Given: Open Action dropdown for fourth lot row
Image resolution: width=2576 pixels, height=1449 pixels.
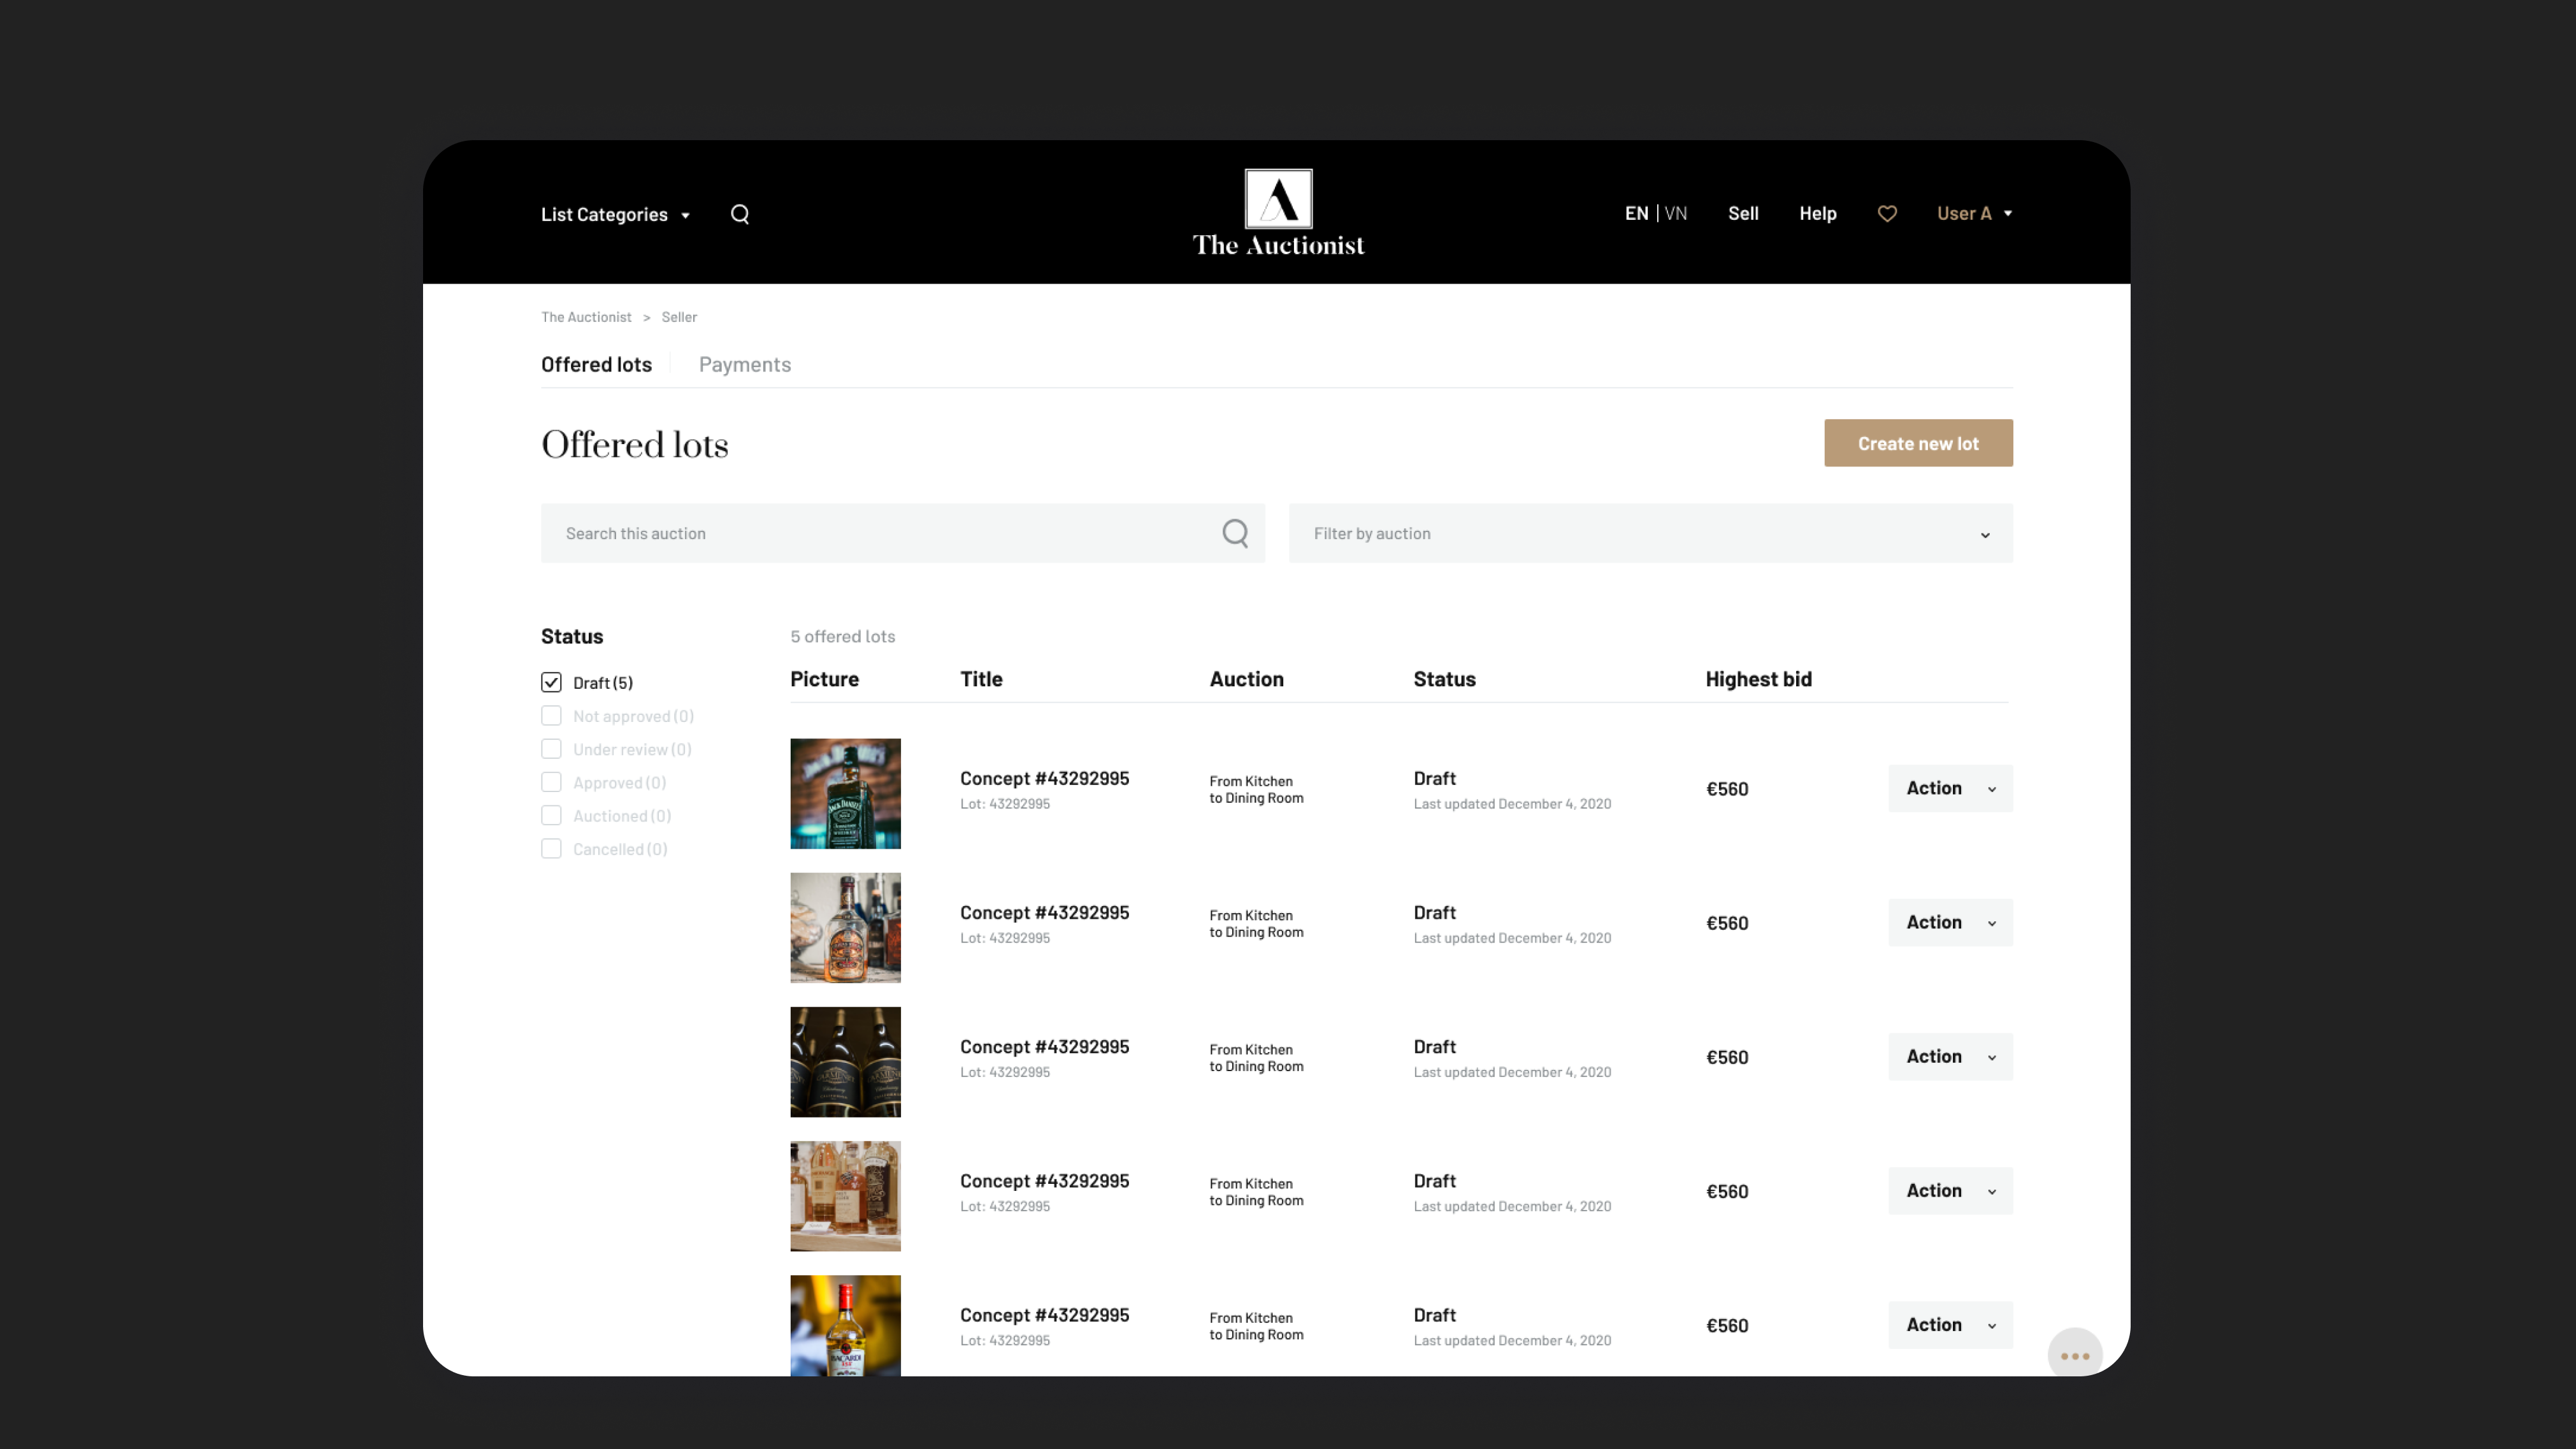Looking at the screenshot, I should 1950,1190.
